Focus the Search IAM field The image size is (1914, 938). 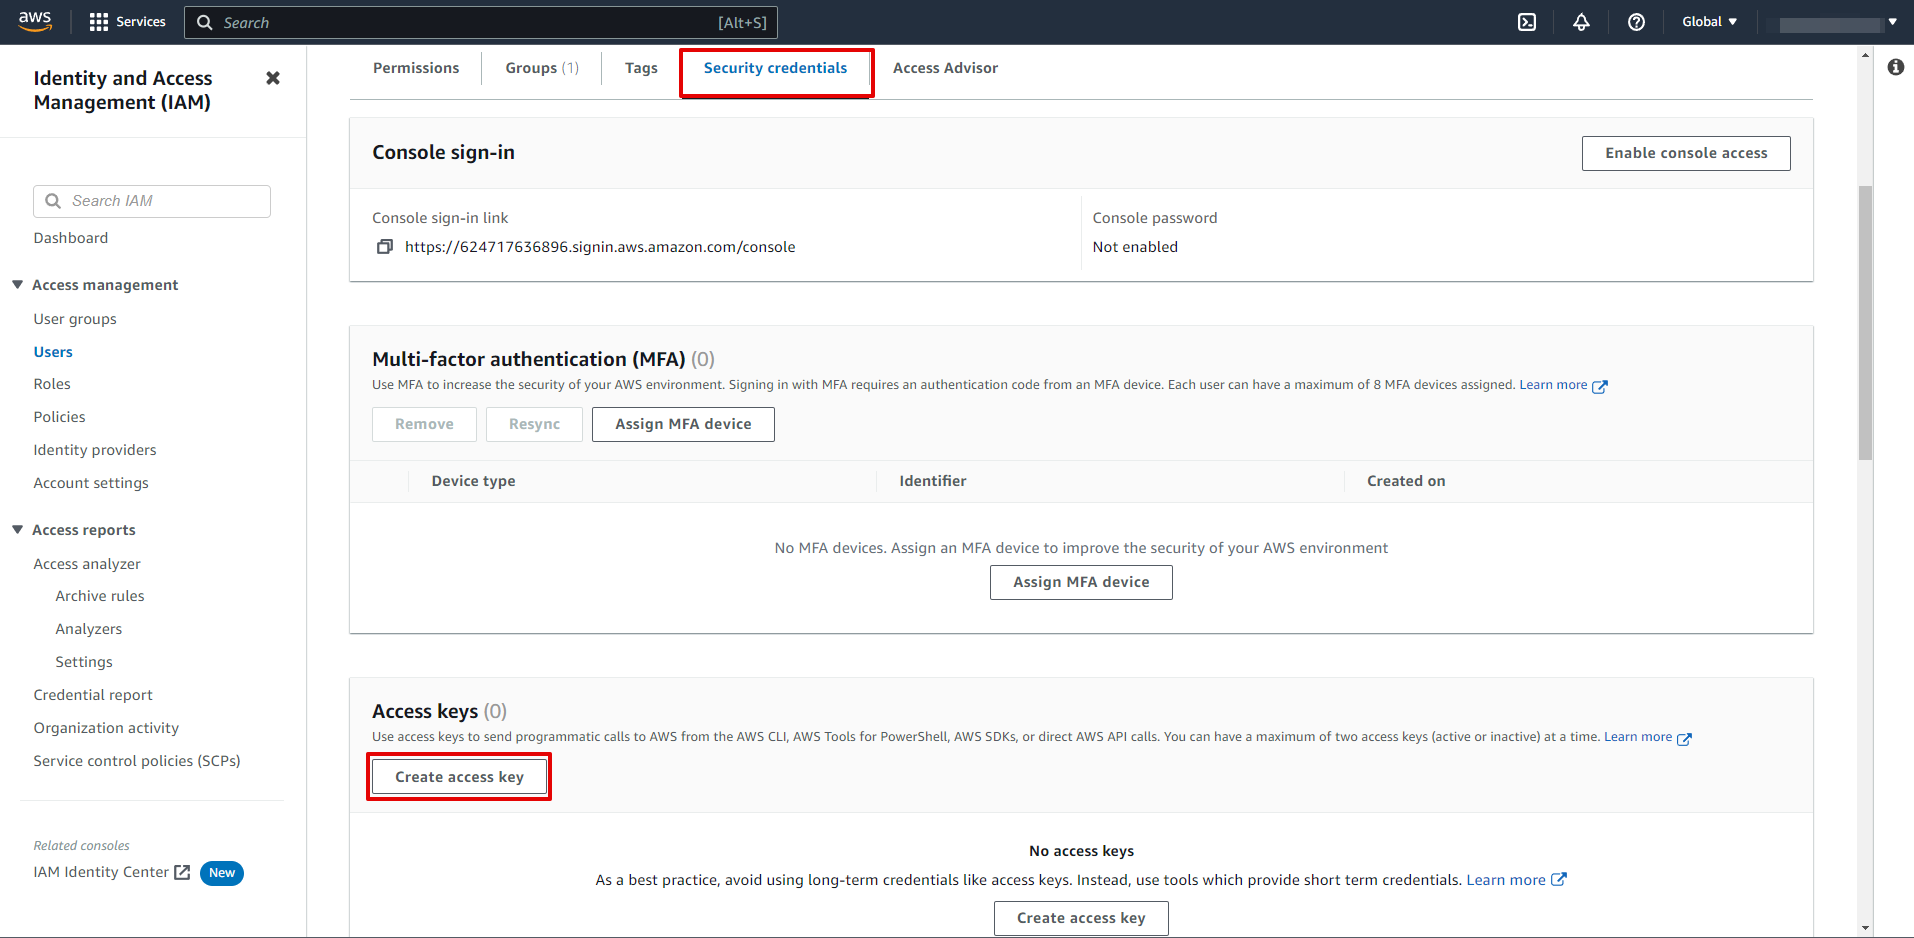(152, 201)
